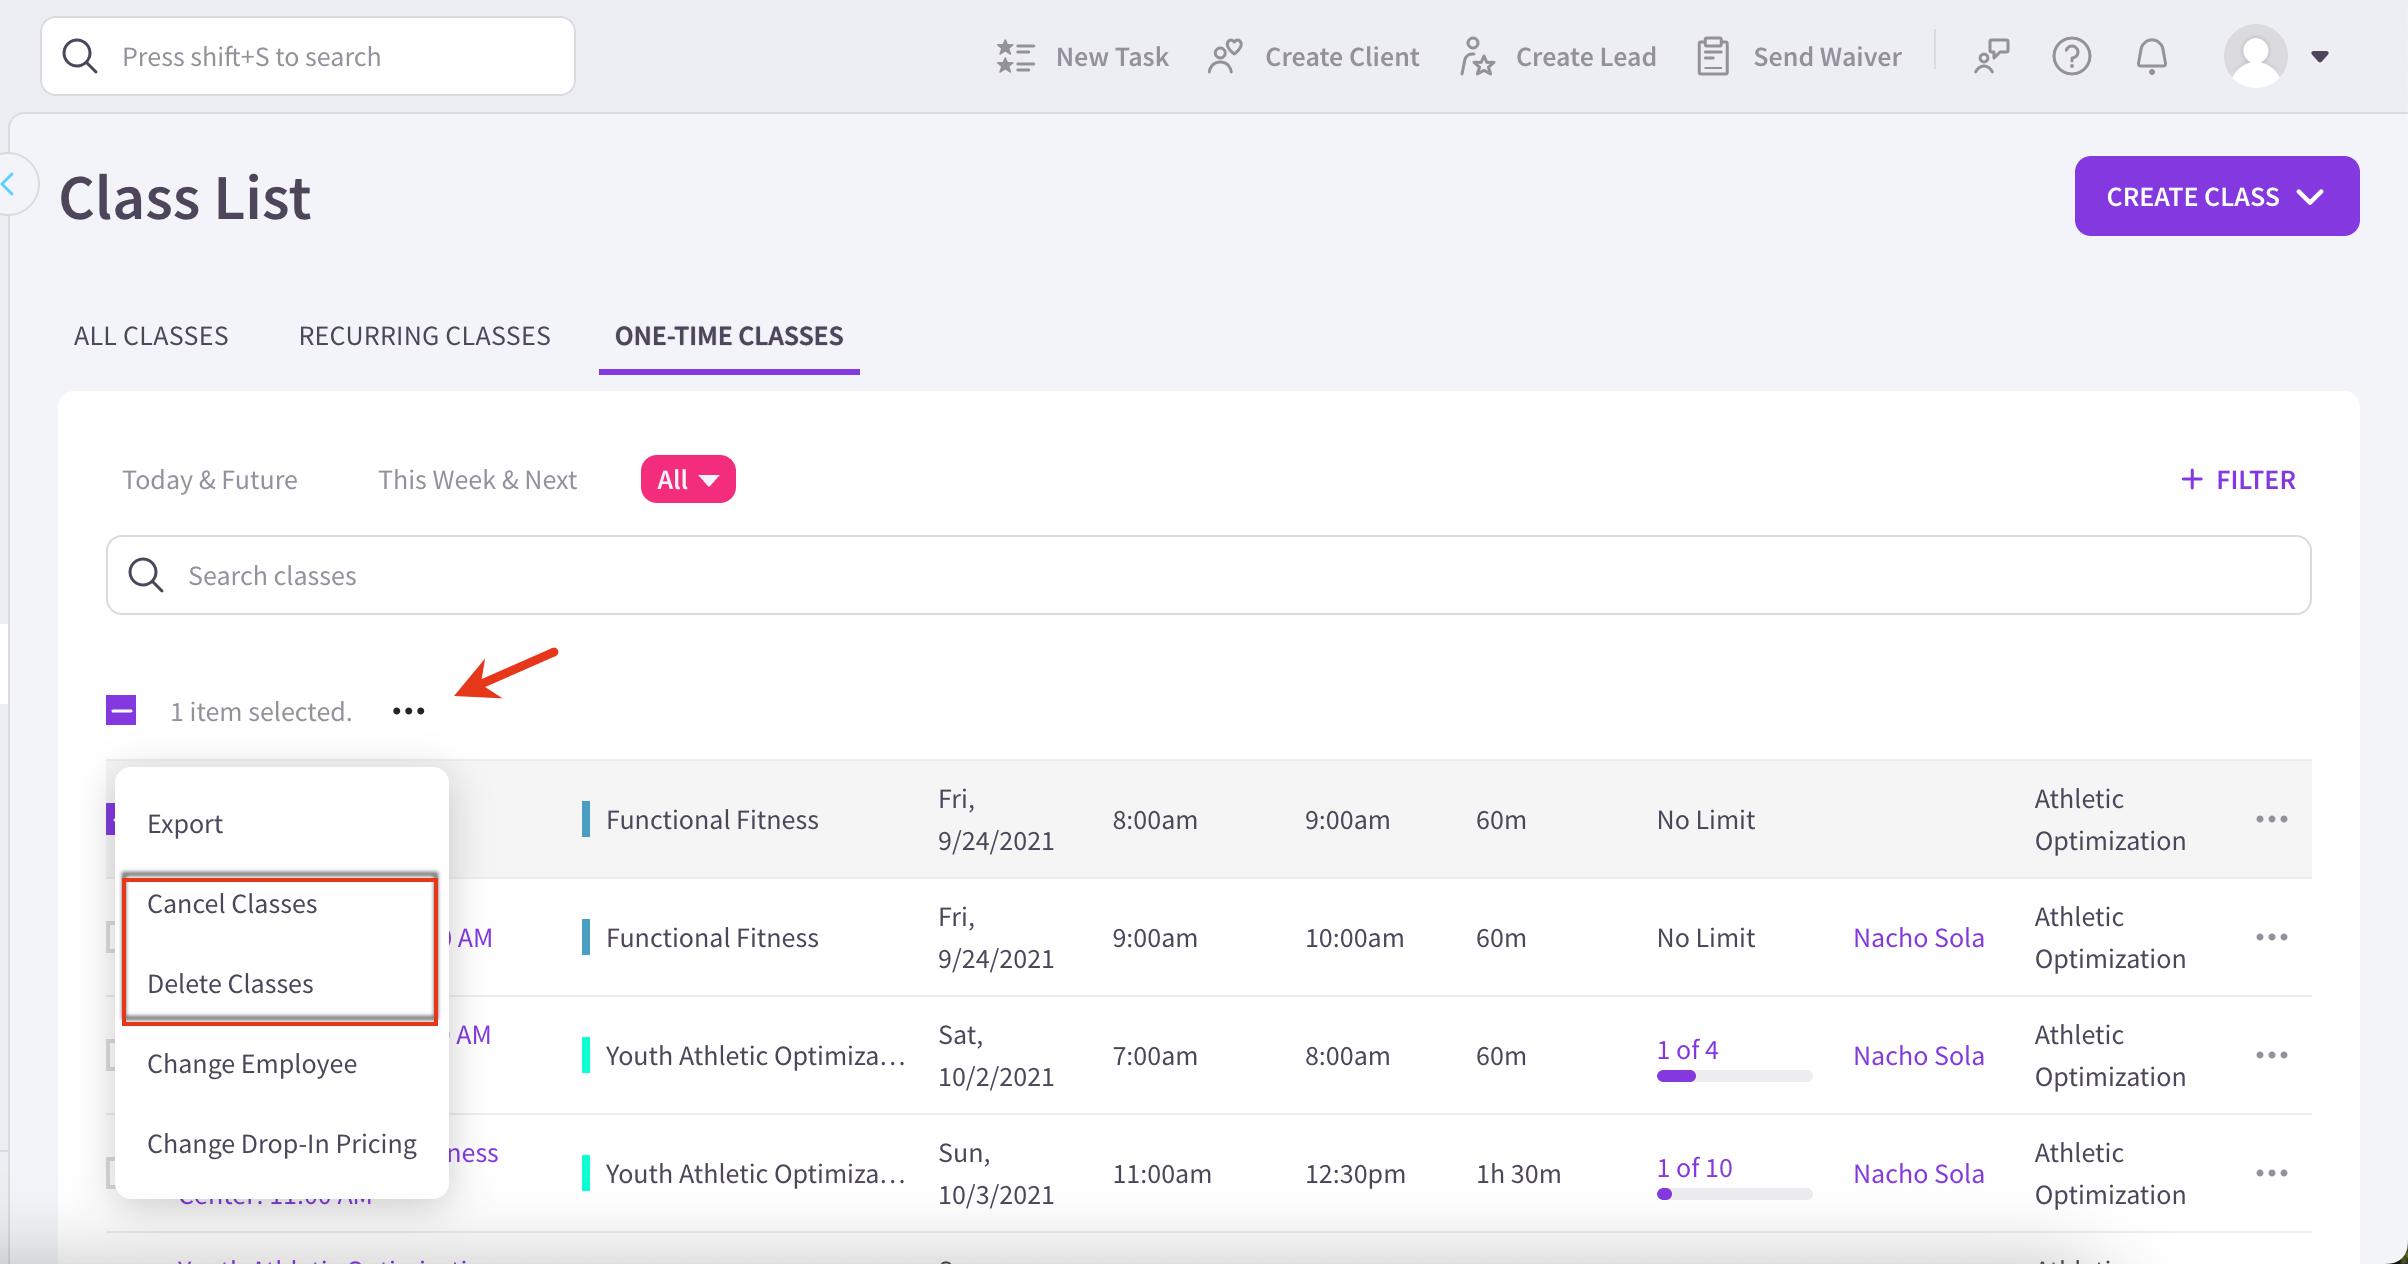2408x1264 pixels.
Task: Click the 1 of 4 capacity progress bar
Action: pos(1734,1076)
